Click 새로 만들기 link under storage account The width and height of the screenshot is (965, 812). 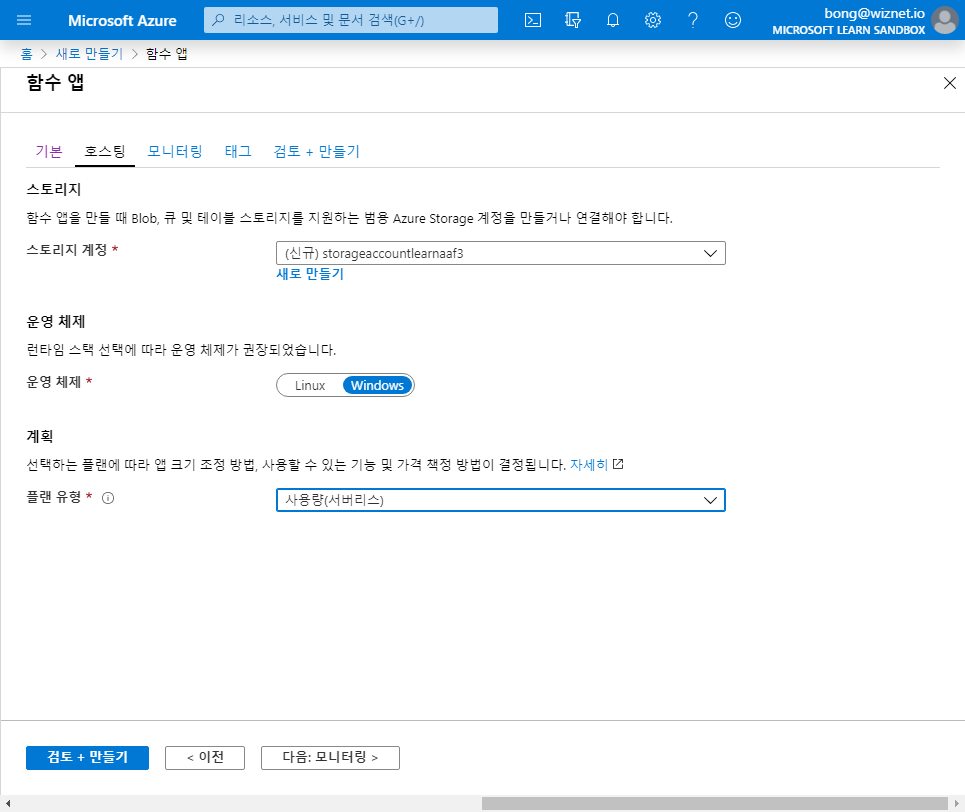[310, 274]
